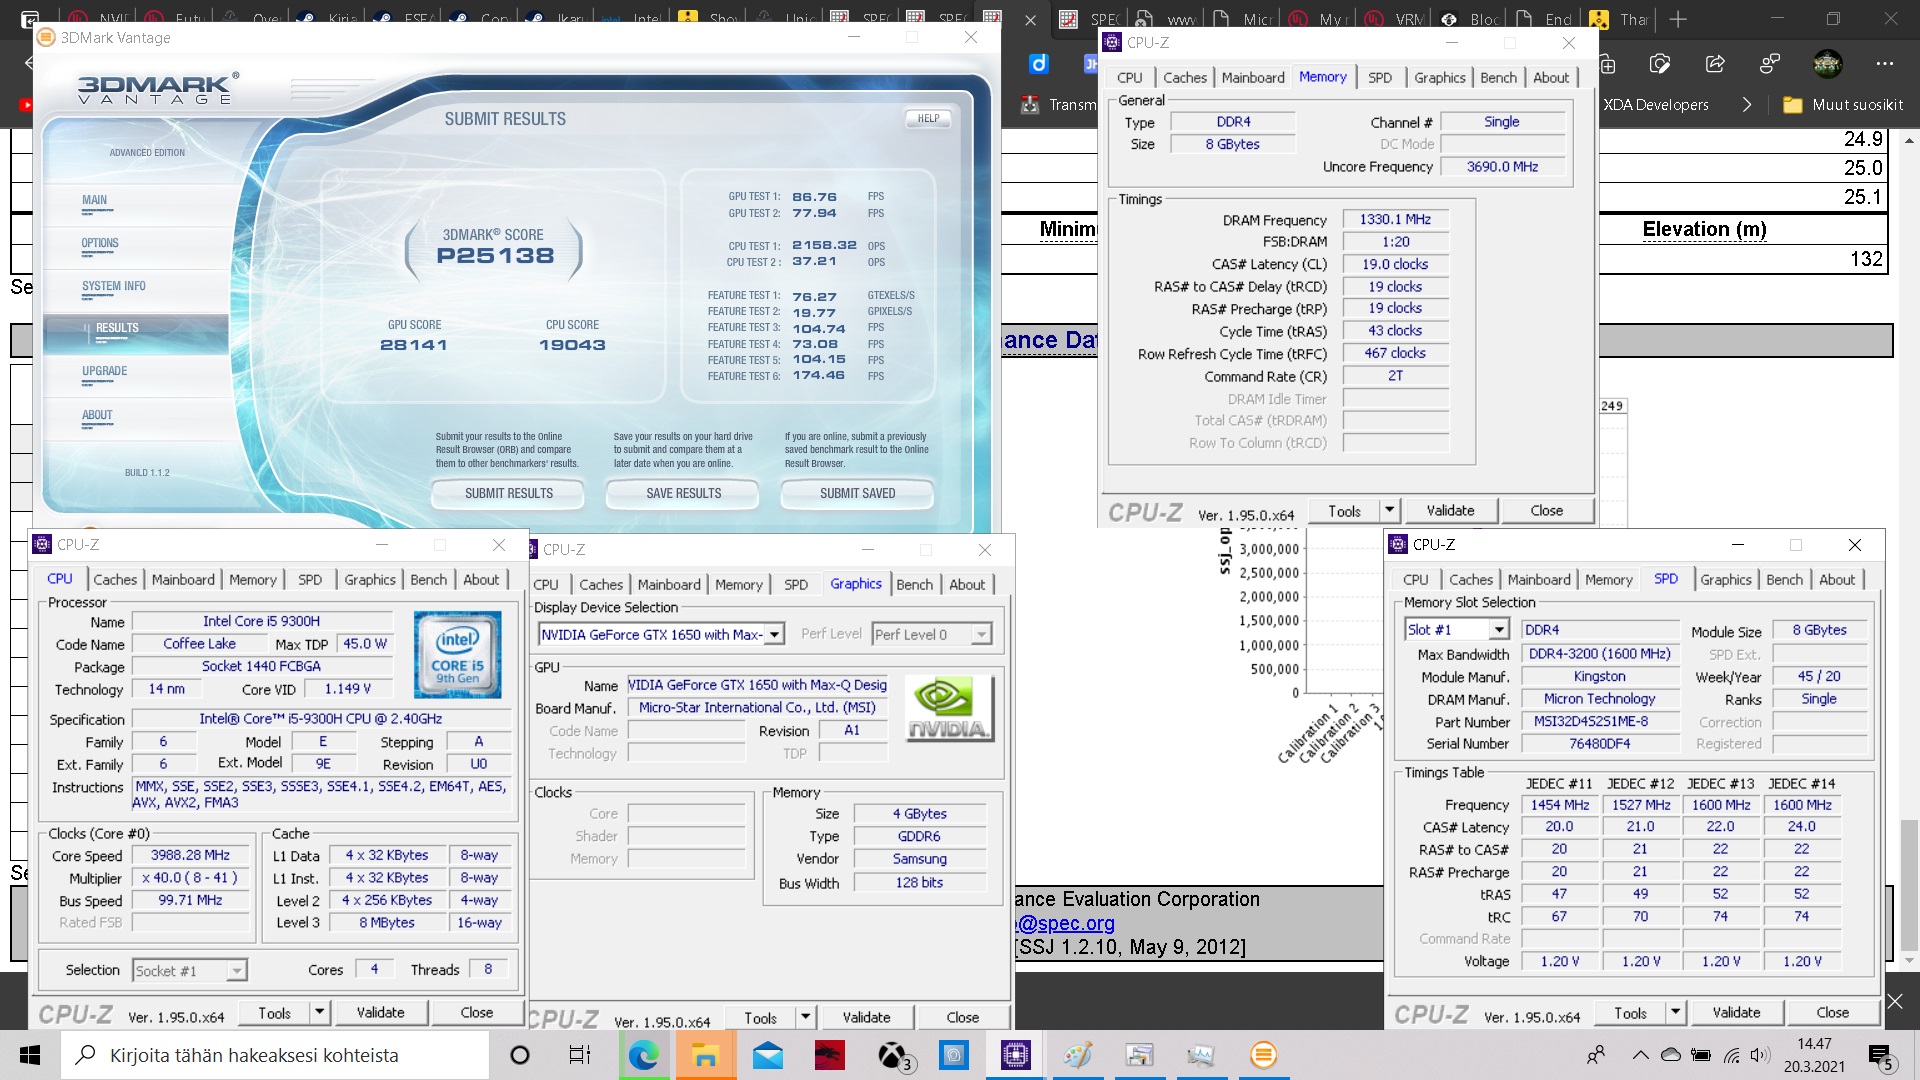Expand the Perf Level combo box
Viewport: 1920px width, 1080px height.
click(x=981, y=634)
